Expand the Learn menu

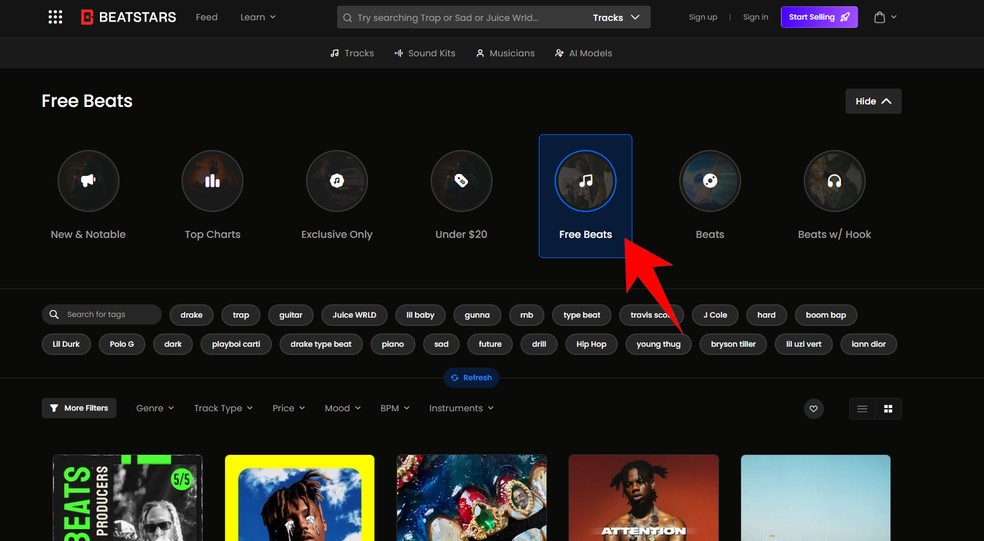coord(258,17)
